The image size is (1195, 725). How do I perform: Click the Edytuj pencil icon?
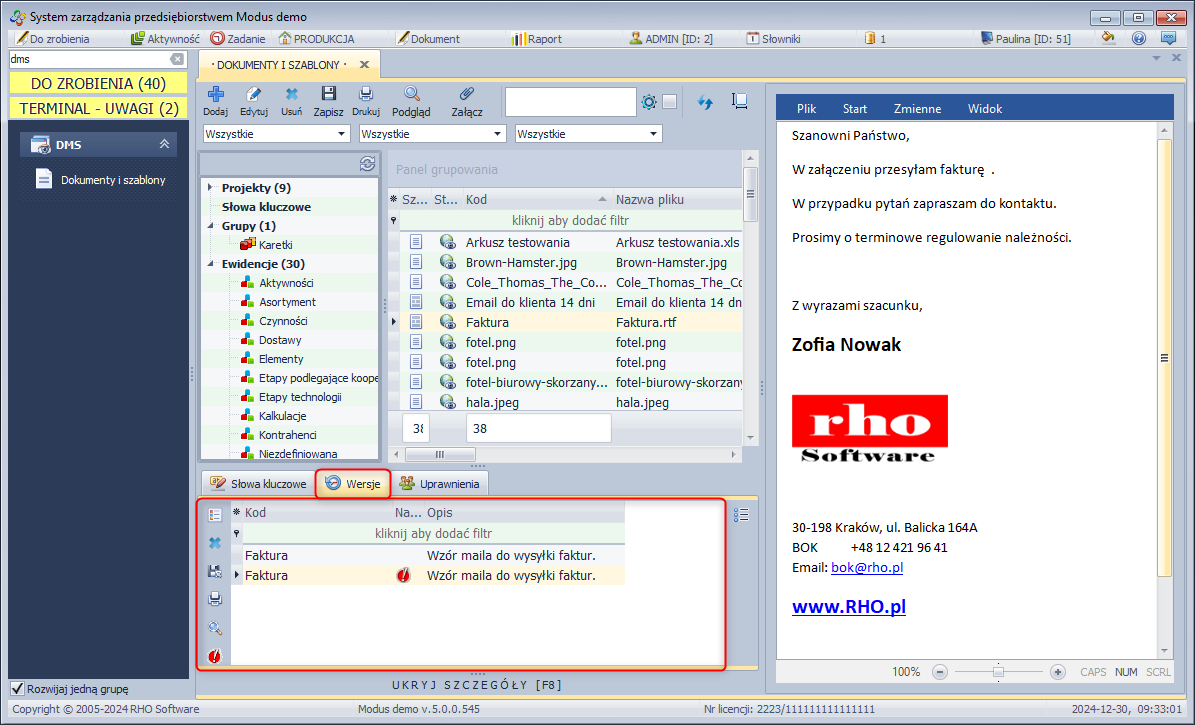coord(253,94)
